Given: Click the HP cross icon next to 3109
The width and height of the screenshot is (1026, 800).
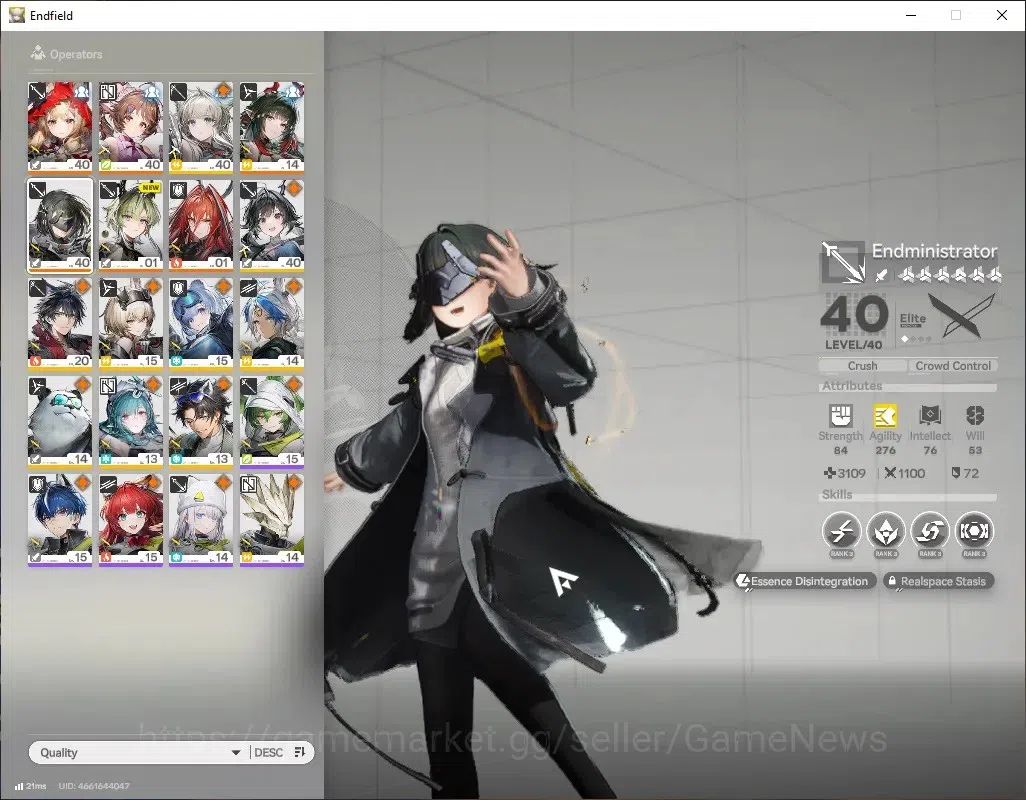Looking at the screenshot, I should tap(830, 473).
